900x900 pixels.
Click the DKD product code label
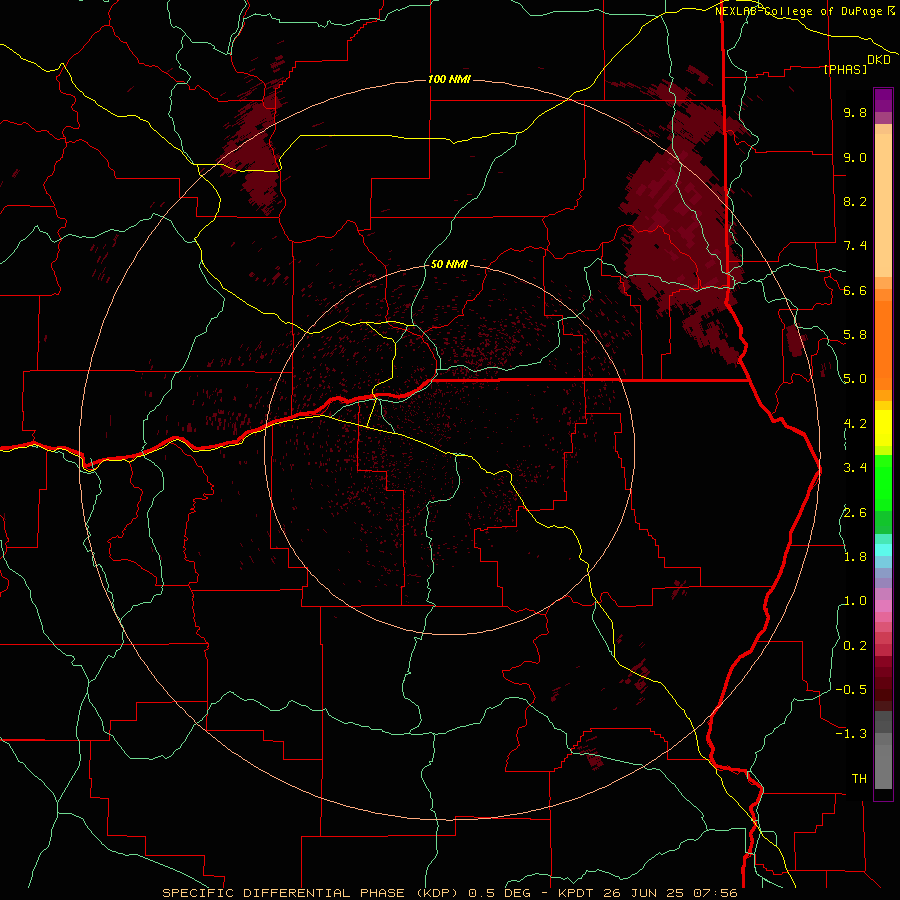click(x=879, y=59)
